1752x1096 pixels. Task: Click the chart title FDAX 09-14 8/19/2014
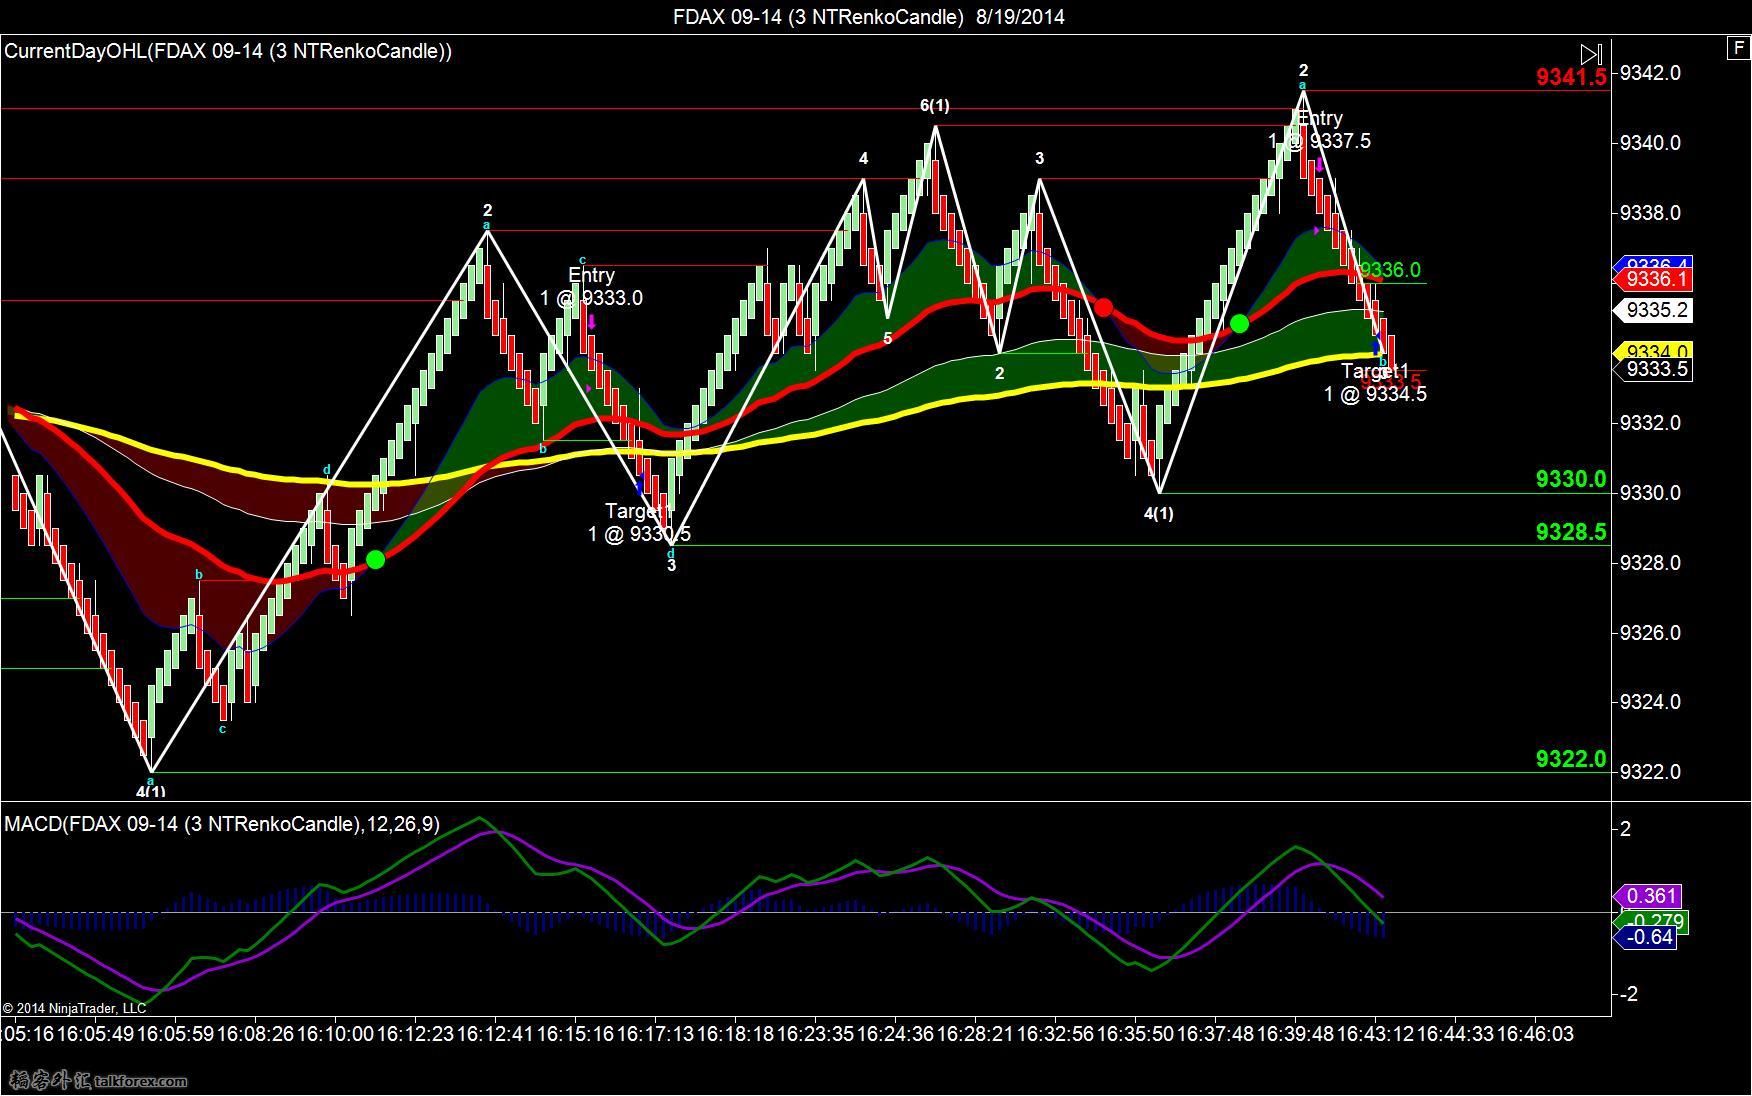click(x=869, y=16)
